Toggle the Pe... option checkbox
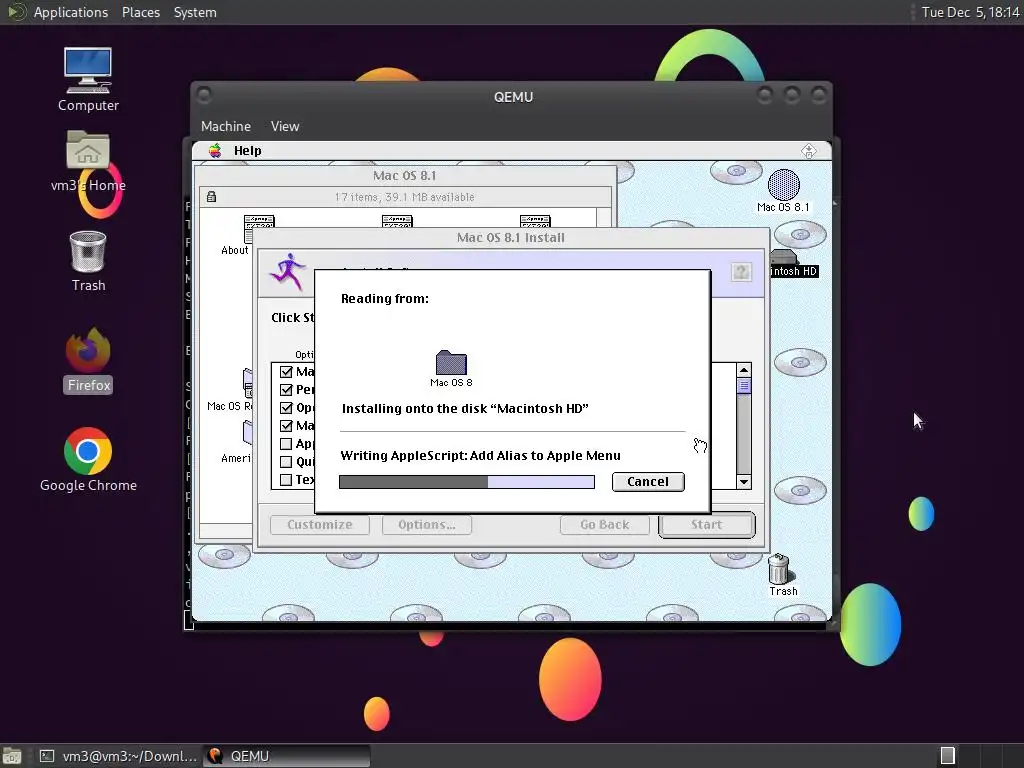1024x768 pixels. click(x=286, y=390)
